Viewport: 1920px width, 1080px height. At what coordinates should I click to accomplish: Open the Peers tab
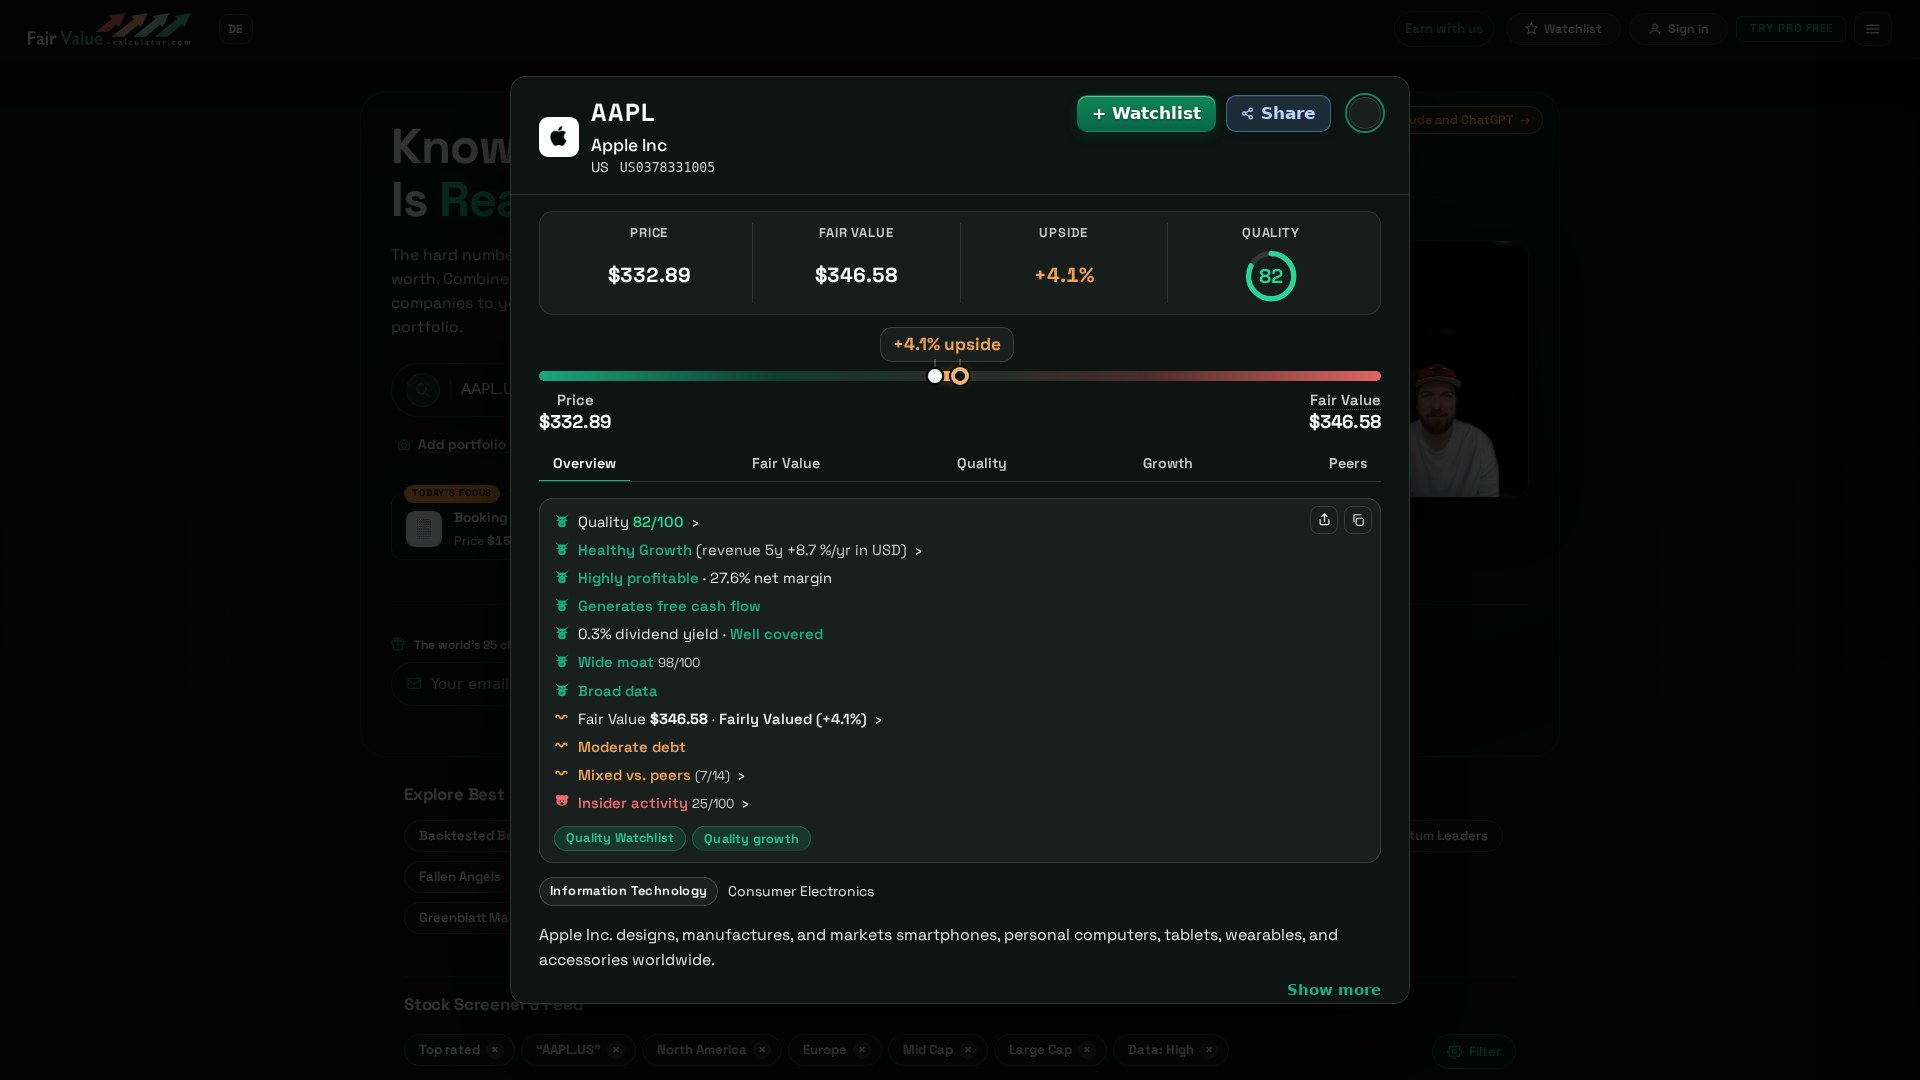tap(1347, 463)
